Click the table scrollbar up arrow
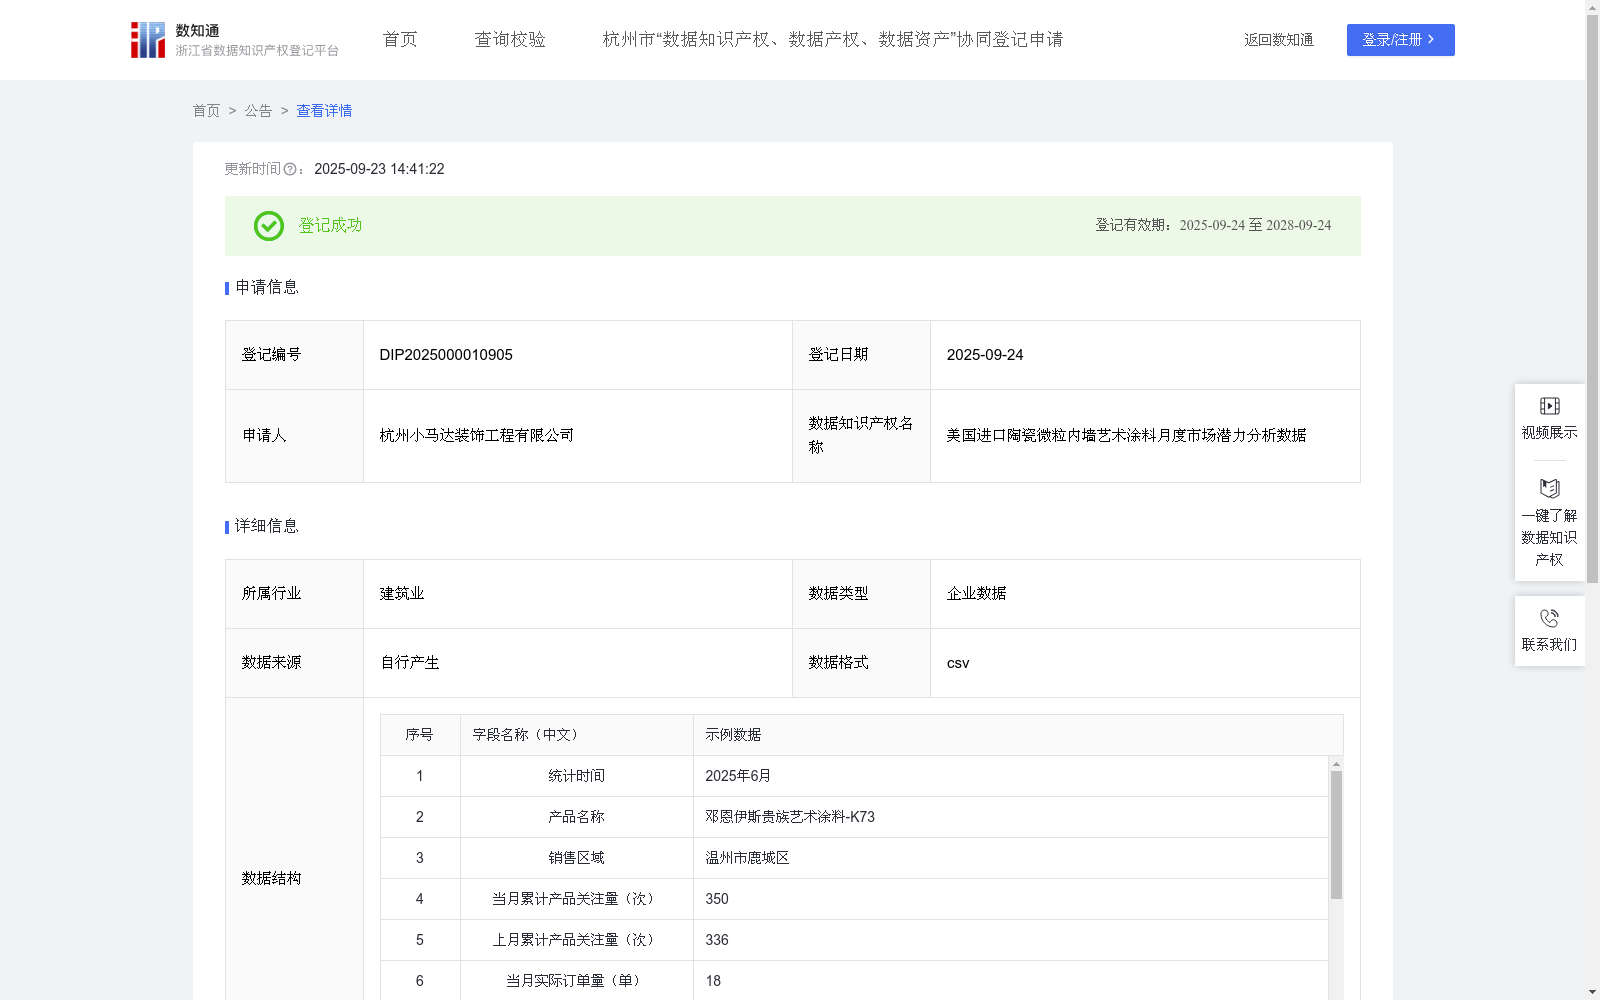 (1336, 764)
